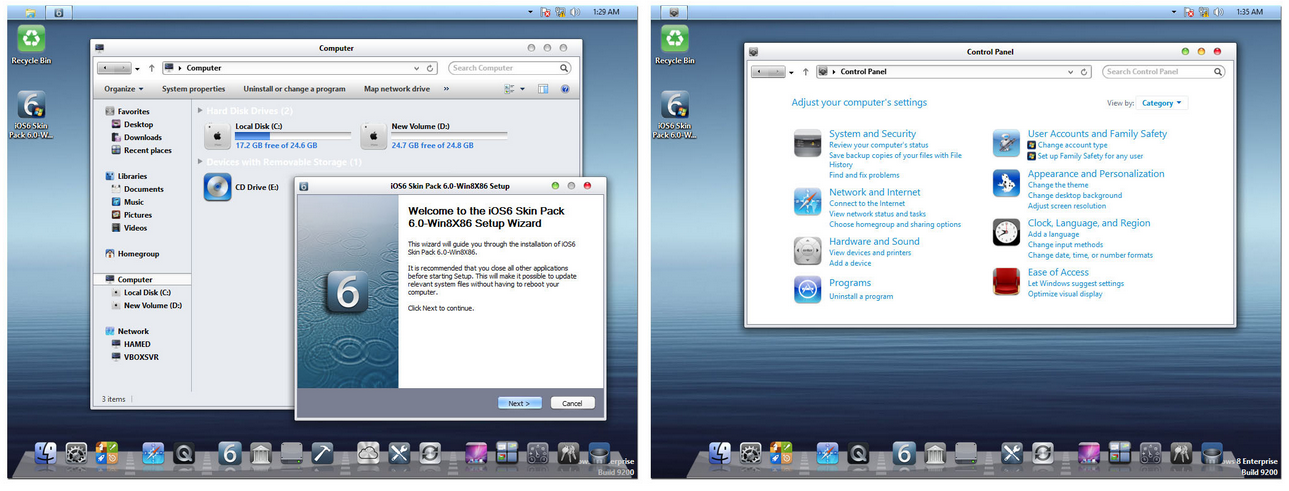The height and width of the screenshot is (491, 1289).
Task: Click Uninstall or change a program
Action: 295,89
